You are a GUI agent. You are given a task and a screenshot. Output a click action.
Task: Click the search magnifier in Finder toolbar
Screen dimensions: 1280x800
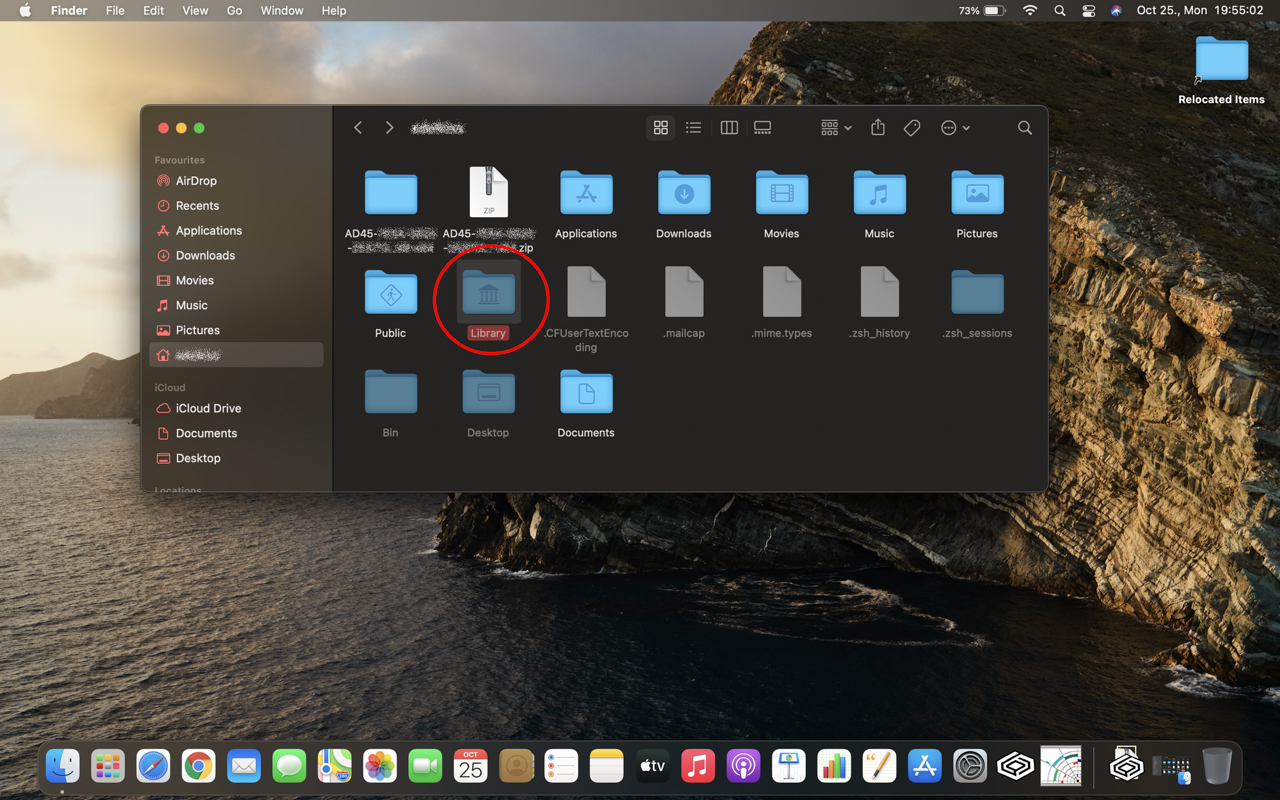pos(1025,128)
